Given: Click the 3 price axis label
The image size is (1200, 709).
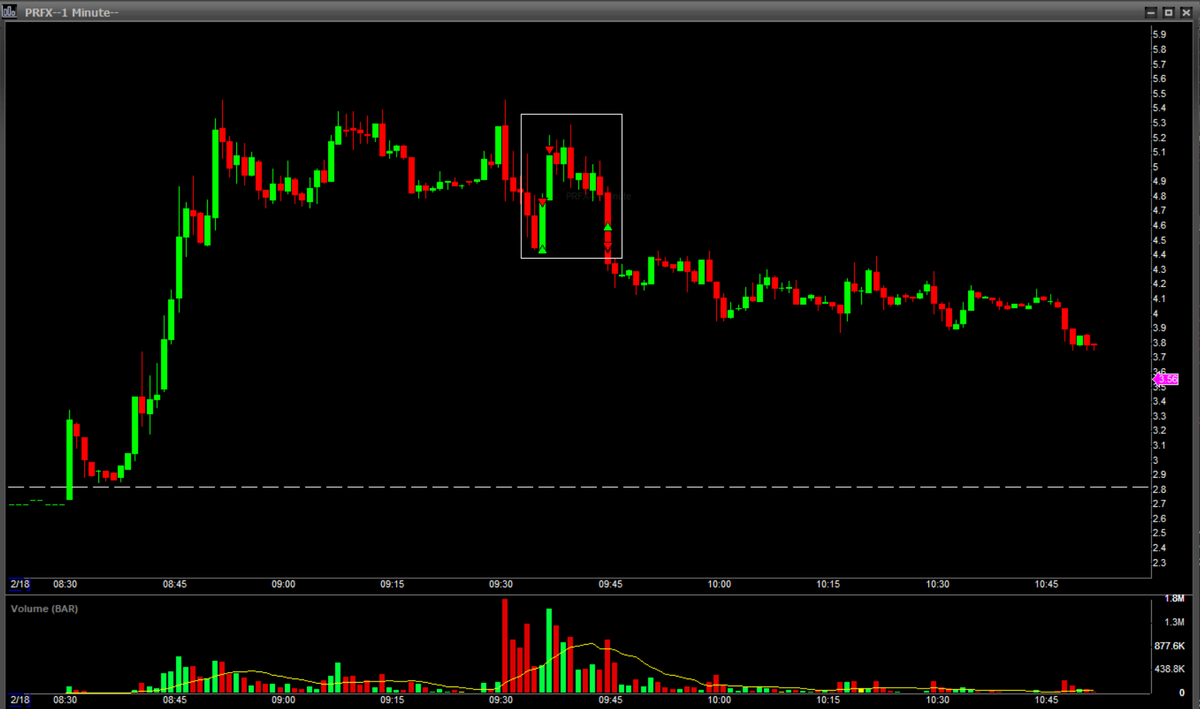Looking at the screenshot, I should (1156, 460).
